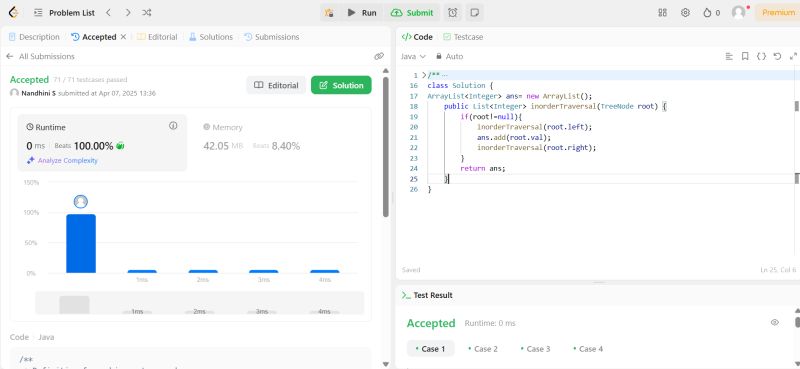Expand the folded comment on line 1
This screenshot has height=369, width=800.
[424, 75]
